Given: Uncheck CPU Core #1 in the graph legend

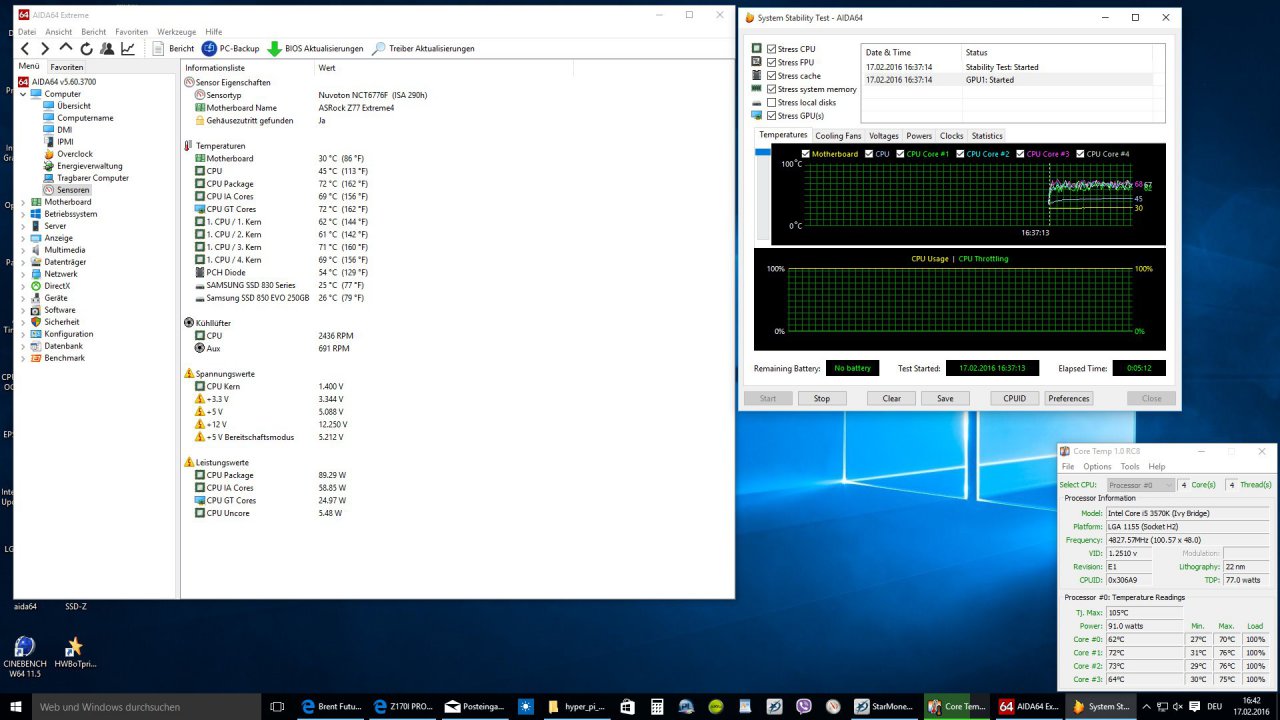Looking at the screenshot, I should click(x=900, y=154).
